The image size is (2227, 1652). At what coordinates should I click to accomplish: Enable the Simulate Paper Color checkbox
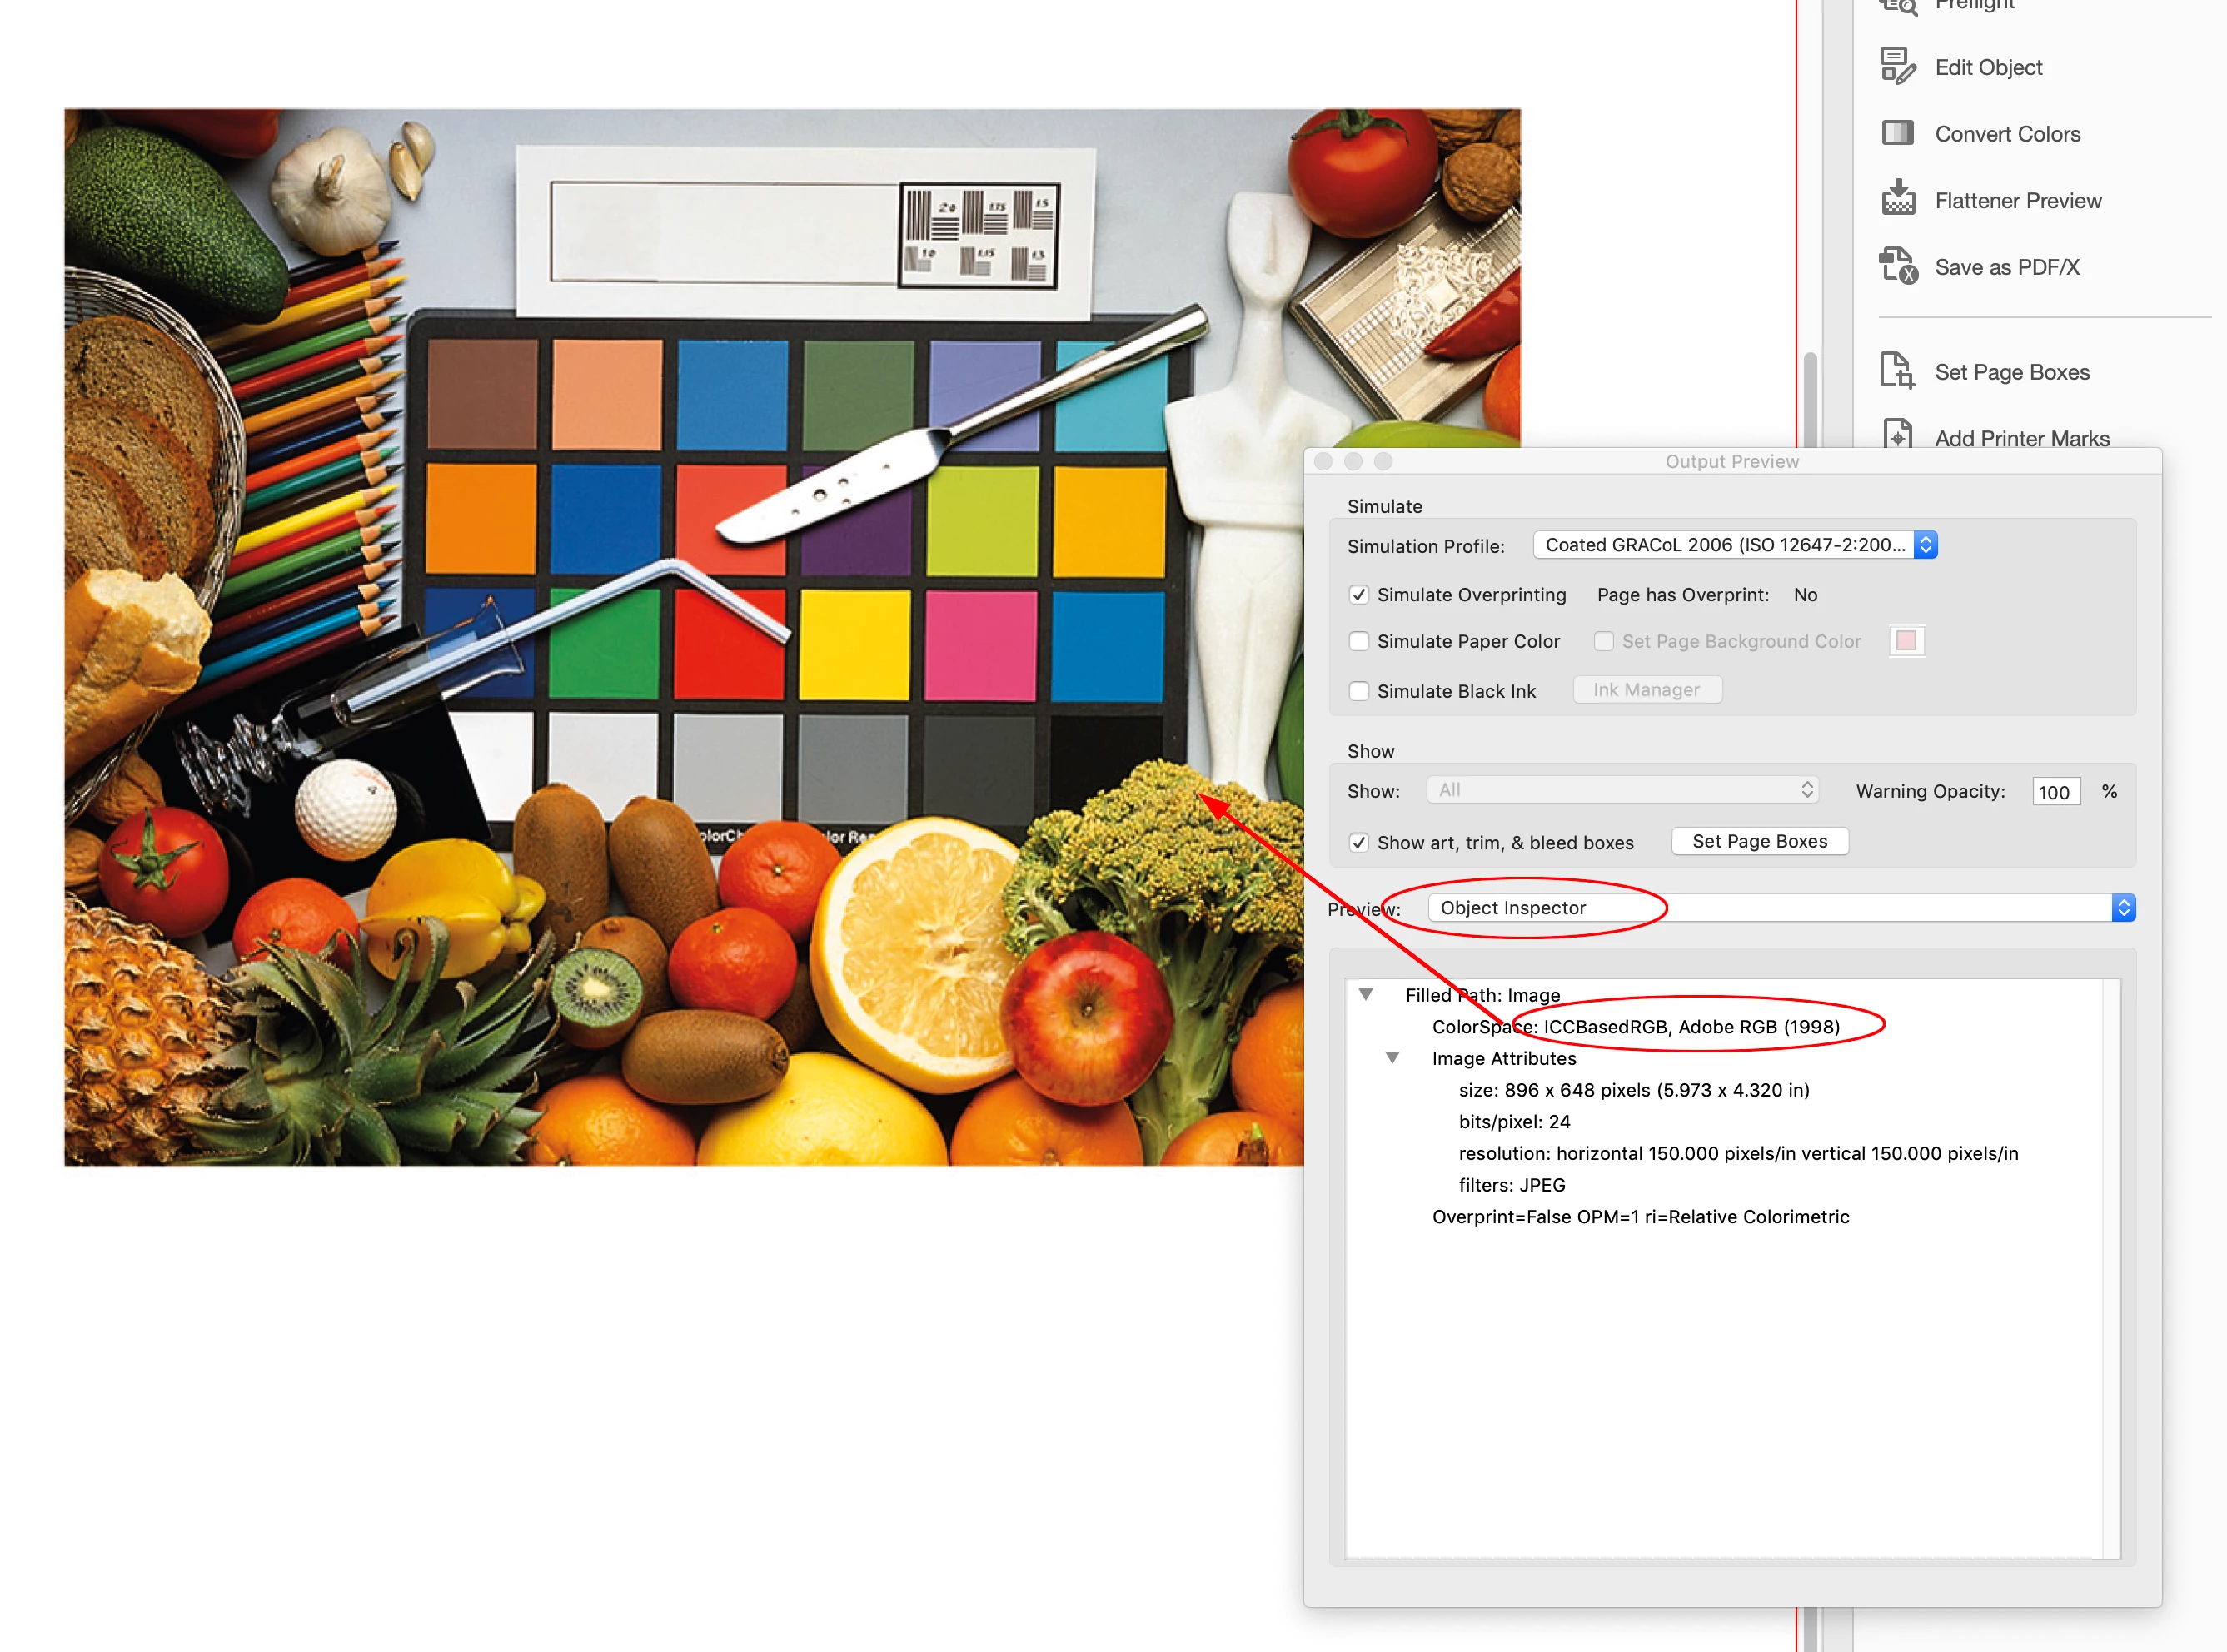(x=1358, y=641)
